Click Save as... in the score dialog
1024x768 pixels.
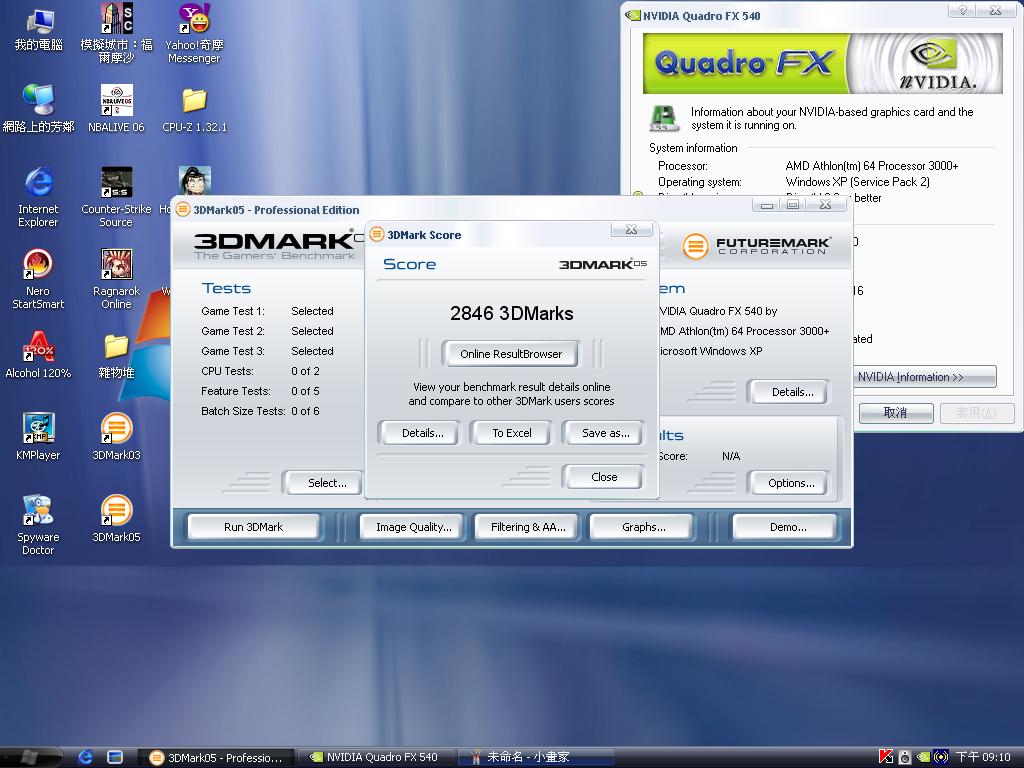pos(605,433)
